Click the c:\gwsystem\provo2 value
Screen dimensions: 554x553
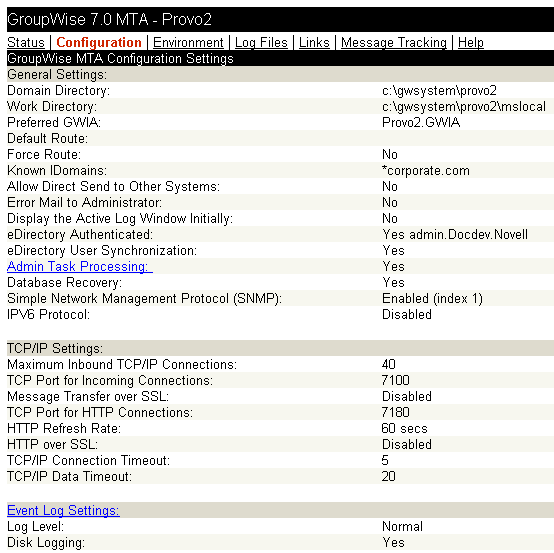tap(439, 90)
